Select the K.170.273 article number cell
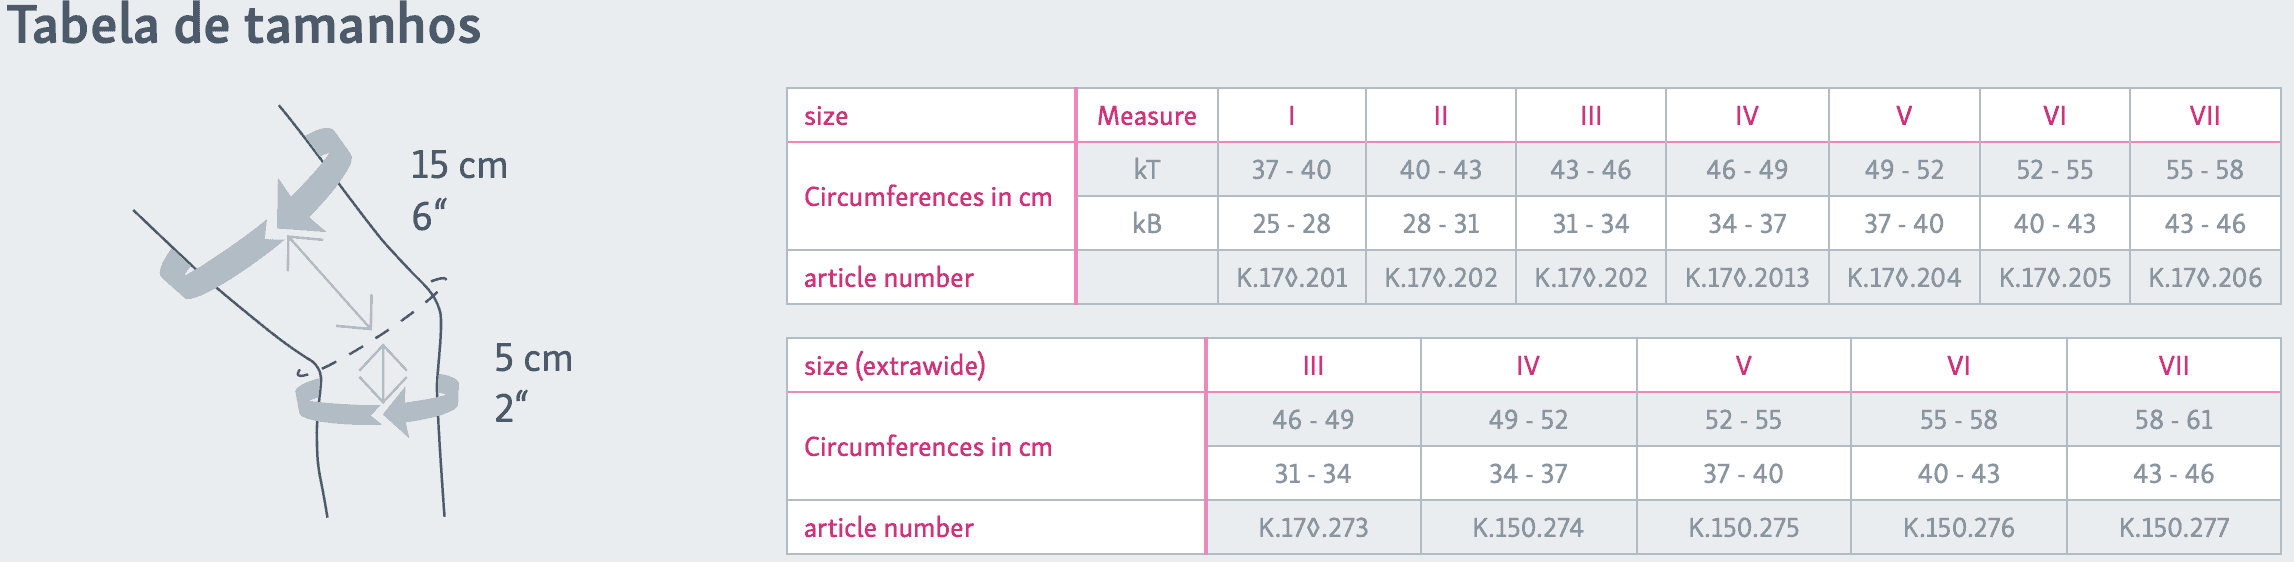This screenshot has height=562, width=2294. pyautogui.click(x=1313, y=528)
